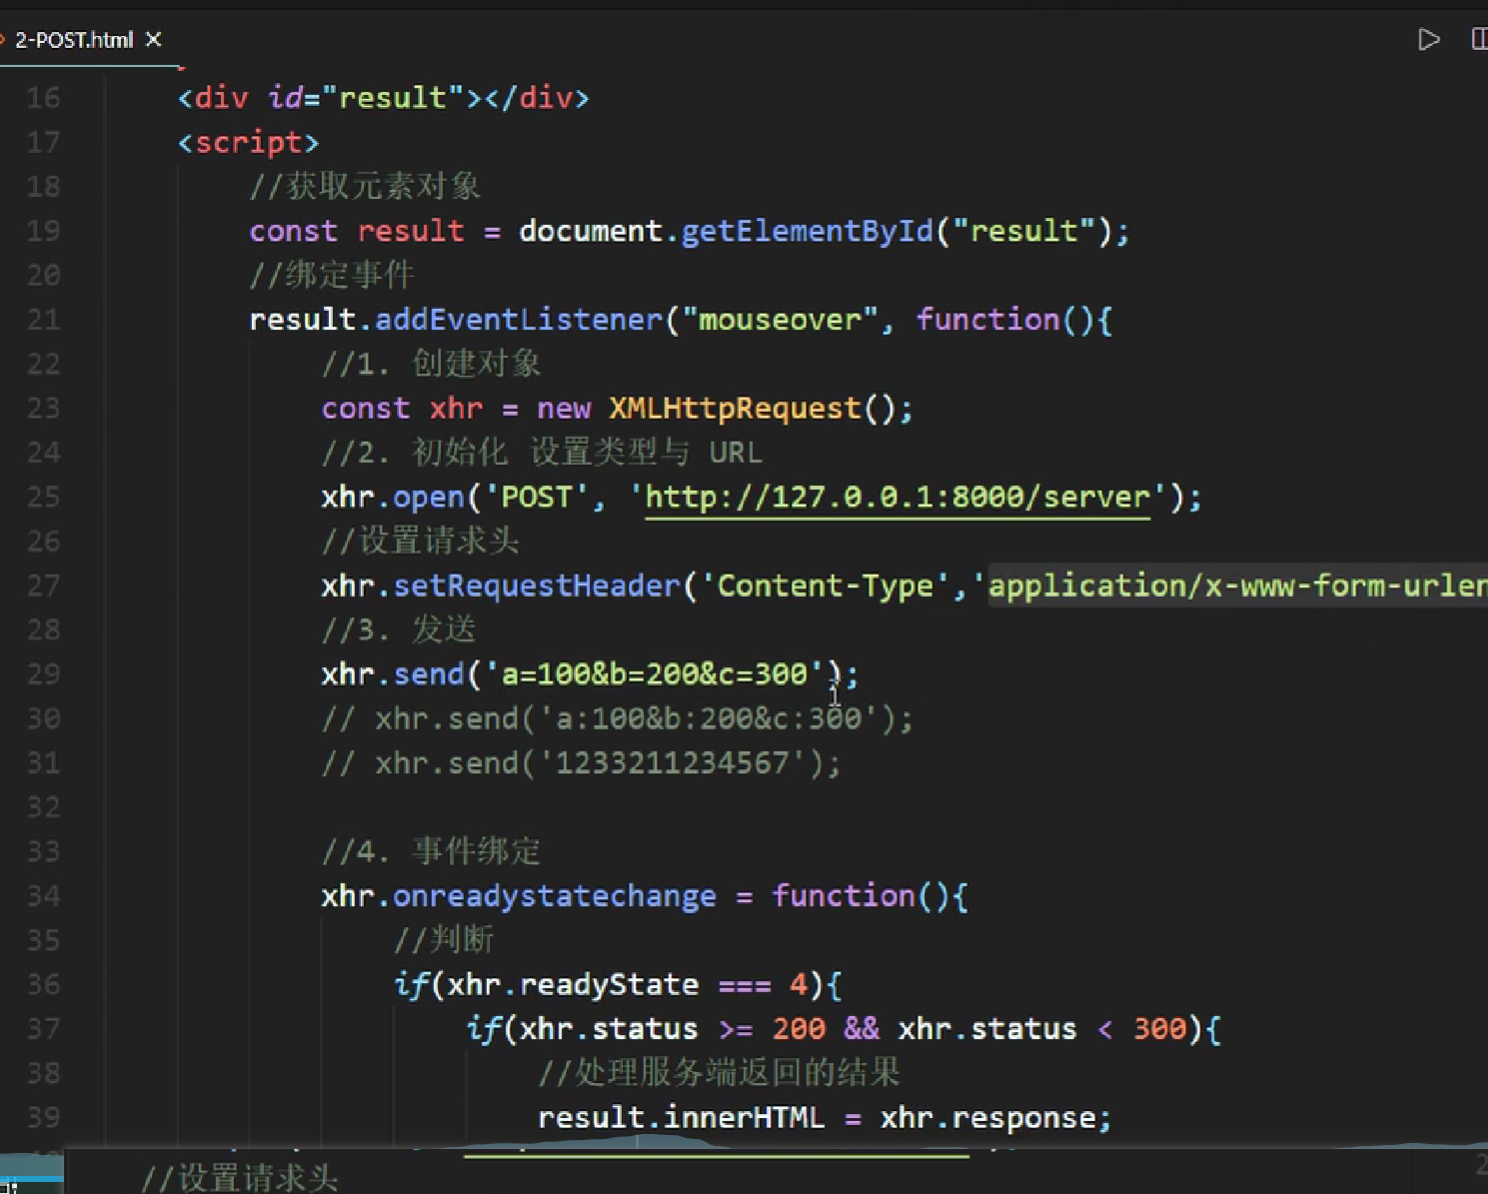This screenshot has width=1488, height=1194.
Task: Click the div id="result" tag on line 16
Action: (x=384, y=98)
